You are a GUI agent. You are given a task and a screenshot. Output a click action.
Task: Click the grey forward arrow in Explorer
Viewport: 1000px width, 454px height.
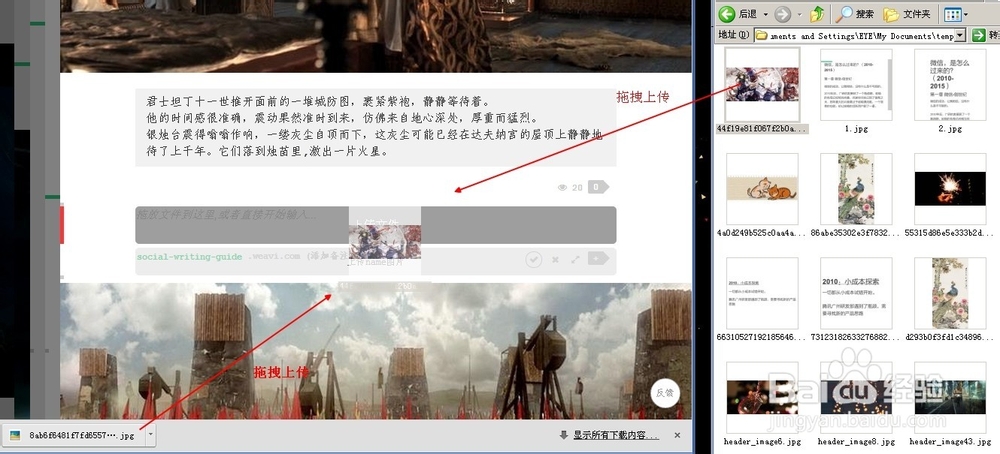(x=783, y=14)
